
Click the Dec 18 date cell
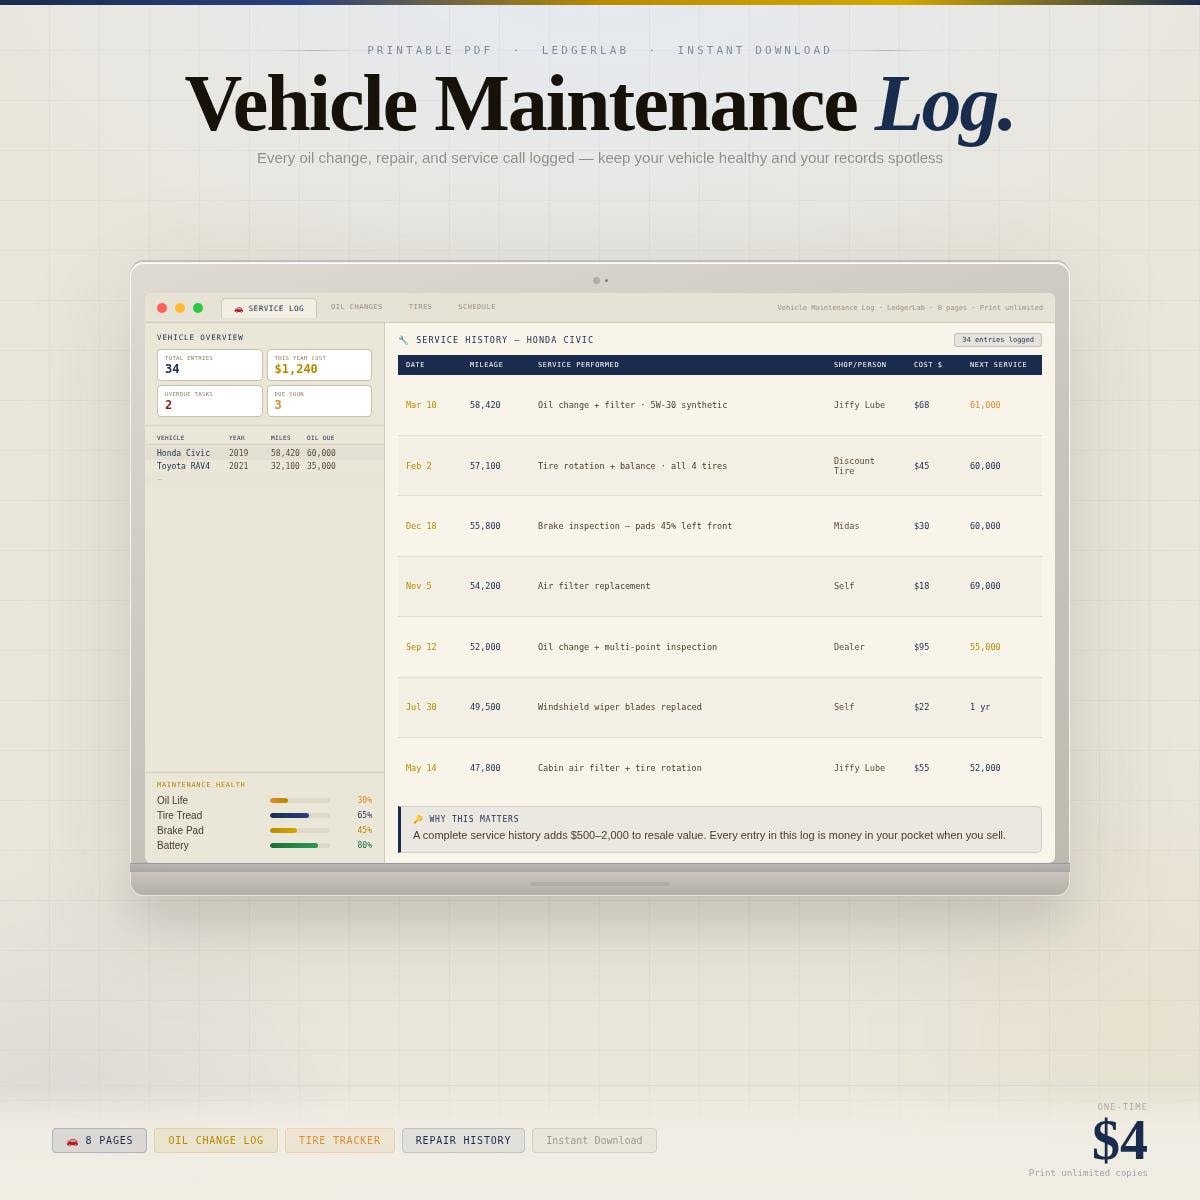421,526
